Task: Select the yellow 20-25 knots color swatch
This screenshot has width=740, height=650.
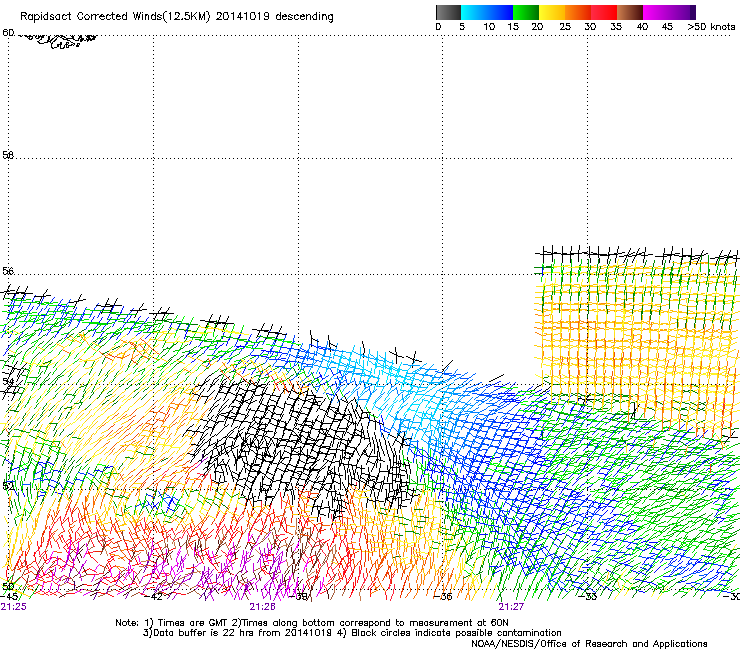Action: pyautogui.click(x=552, y=12)
